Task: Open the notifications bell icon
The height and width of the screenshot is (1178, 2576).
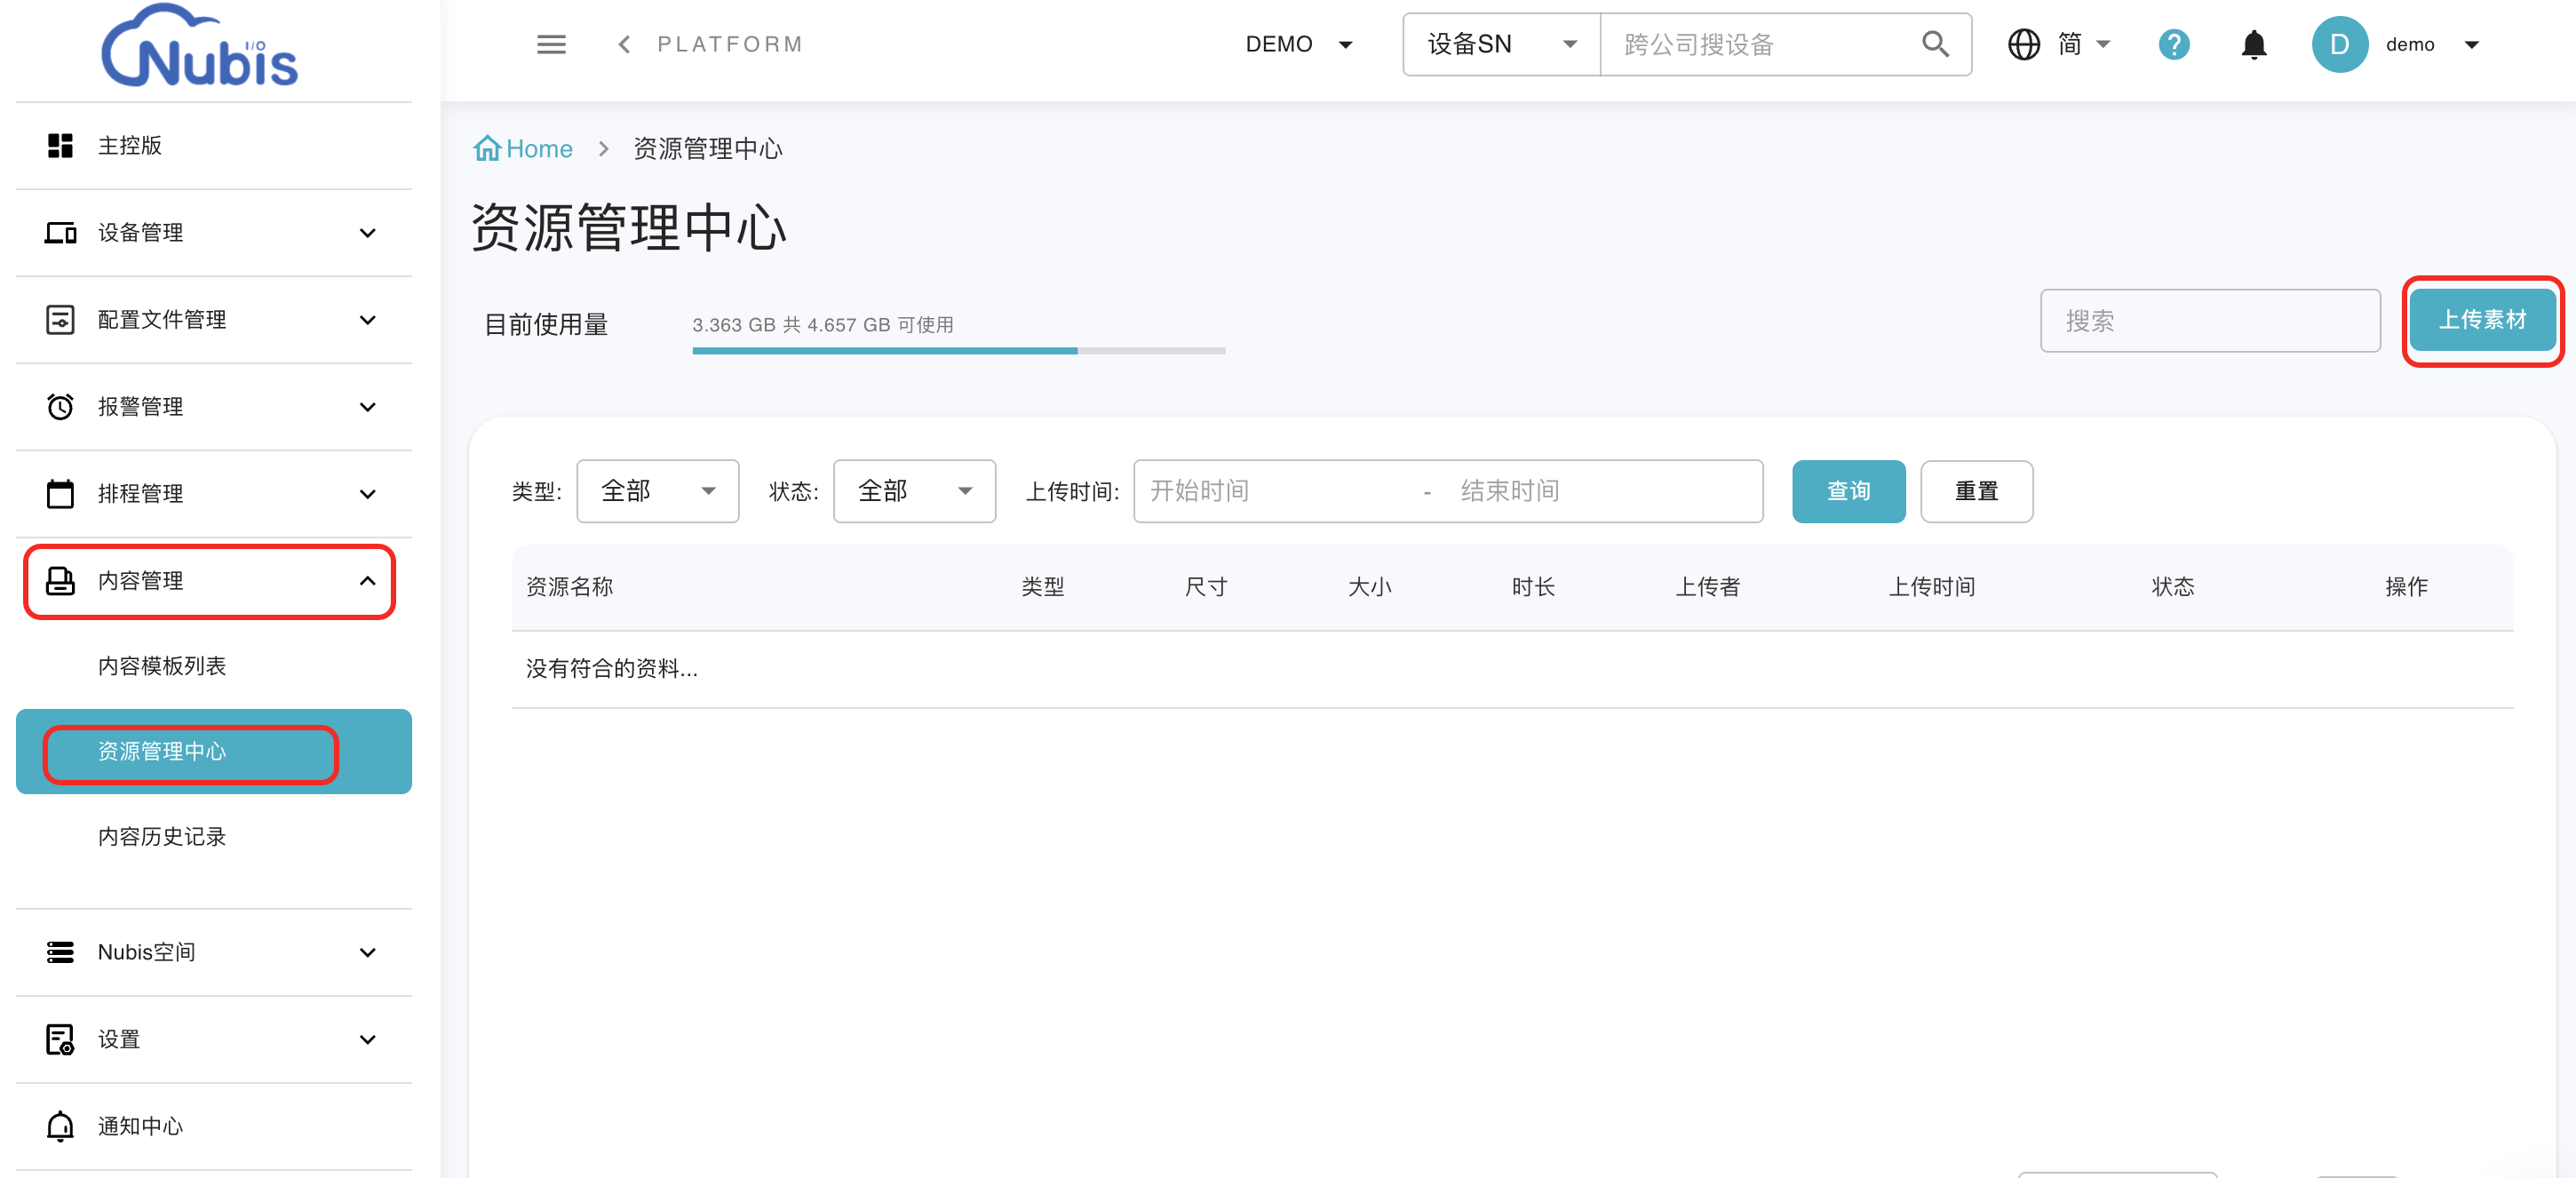Action: click(x=2253, y=44)
